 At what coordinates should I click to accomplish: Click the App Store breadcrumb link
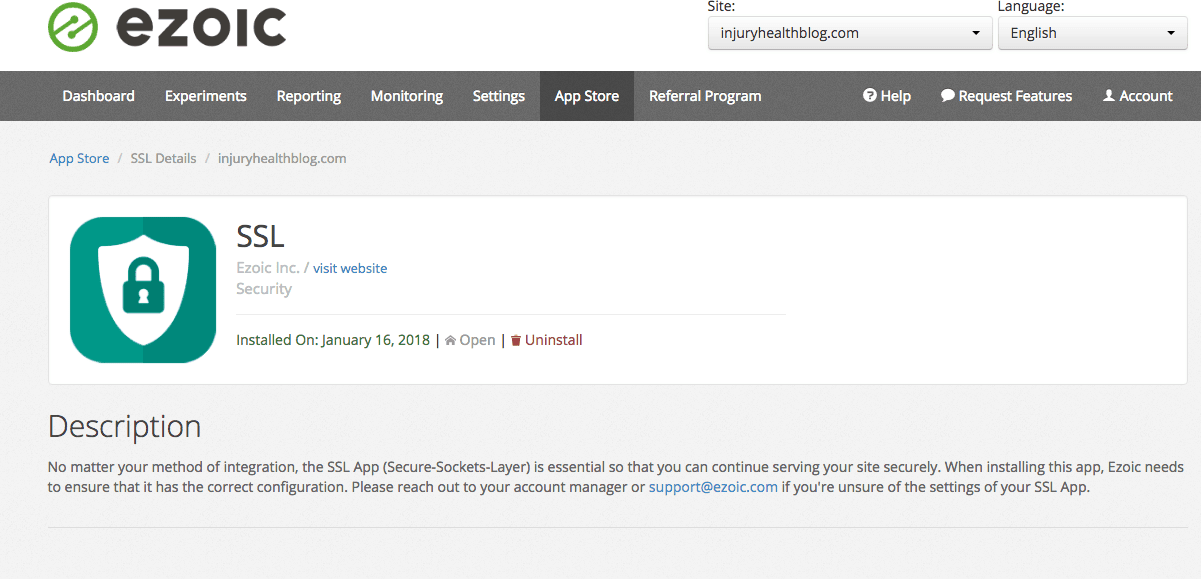79,158
